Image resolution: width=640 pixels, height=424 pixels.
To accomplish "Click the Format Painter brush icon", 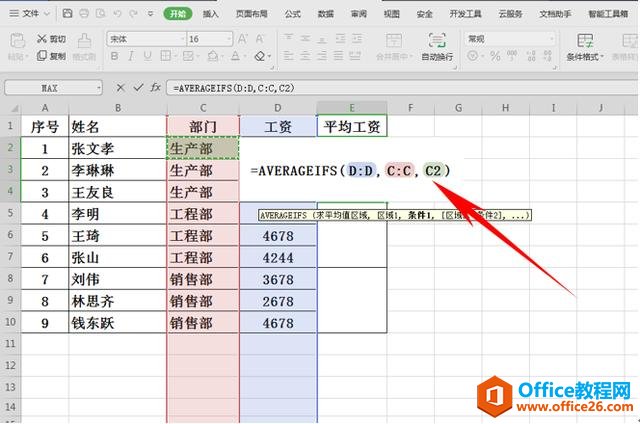I will click(x=84, y=41).
